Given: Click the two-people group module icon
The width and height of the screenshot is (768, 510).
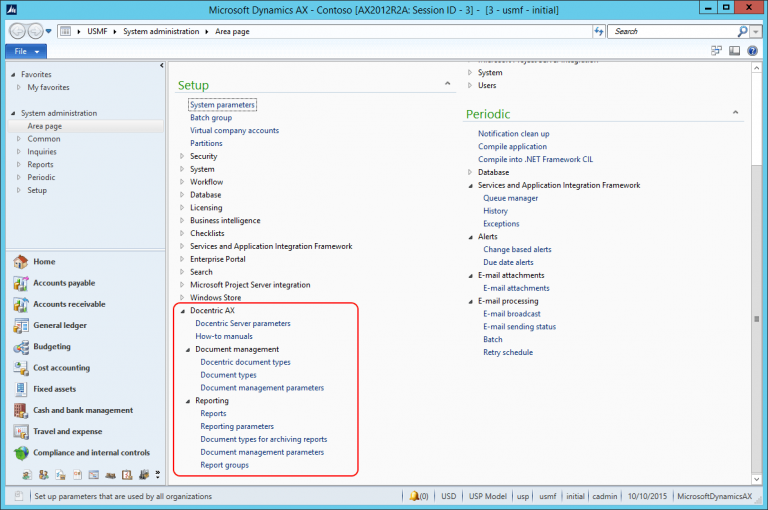Looking at the screenshot, I should pos(44,475).
